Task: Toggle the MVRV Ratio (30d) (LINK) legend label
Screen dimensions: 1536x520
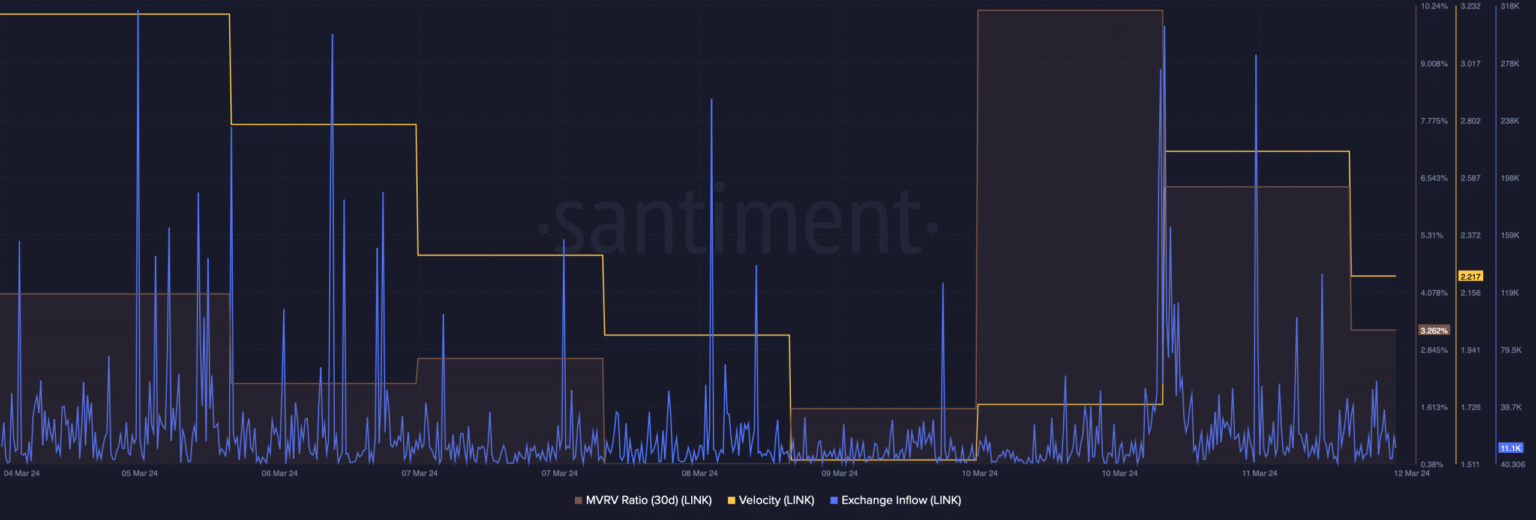Action: (x=648, y=500)
